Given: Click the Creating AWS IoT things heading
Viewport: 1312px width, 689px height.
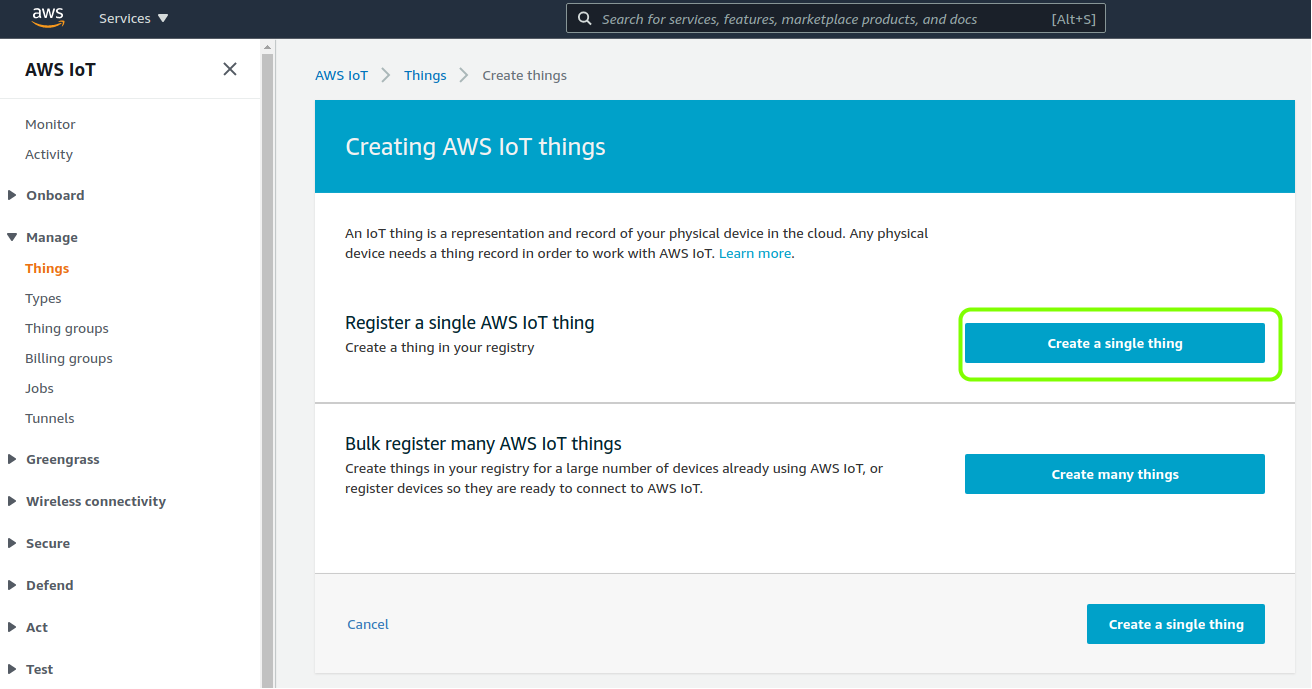Looking at the screenshot, I should click(x=475, y=147).
